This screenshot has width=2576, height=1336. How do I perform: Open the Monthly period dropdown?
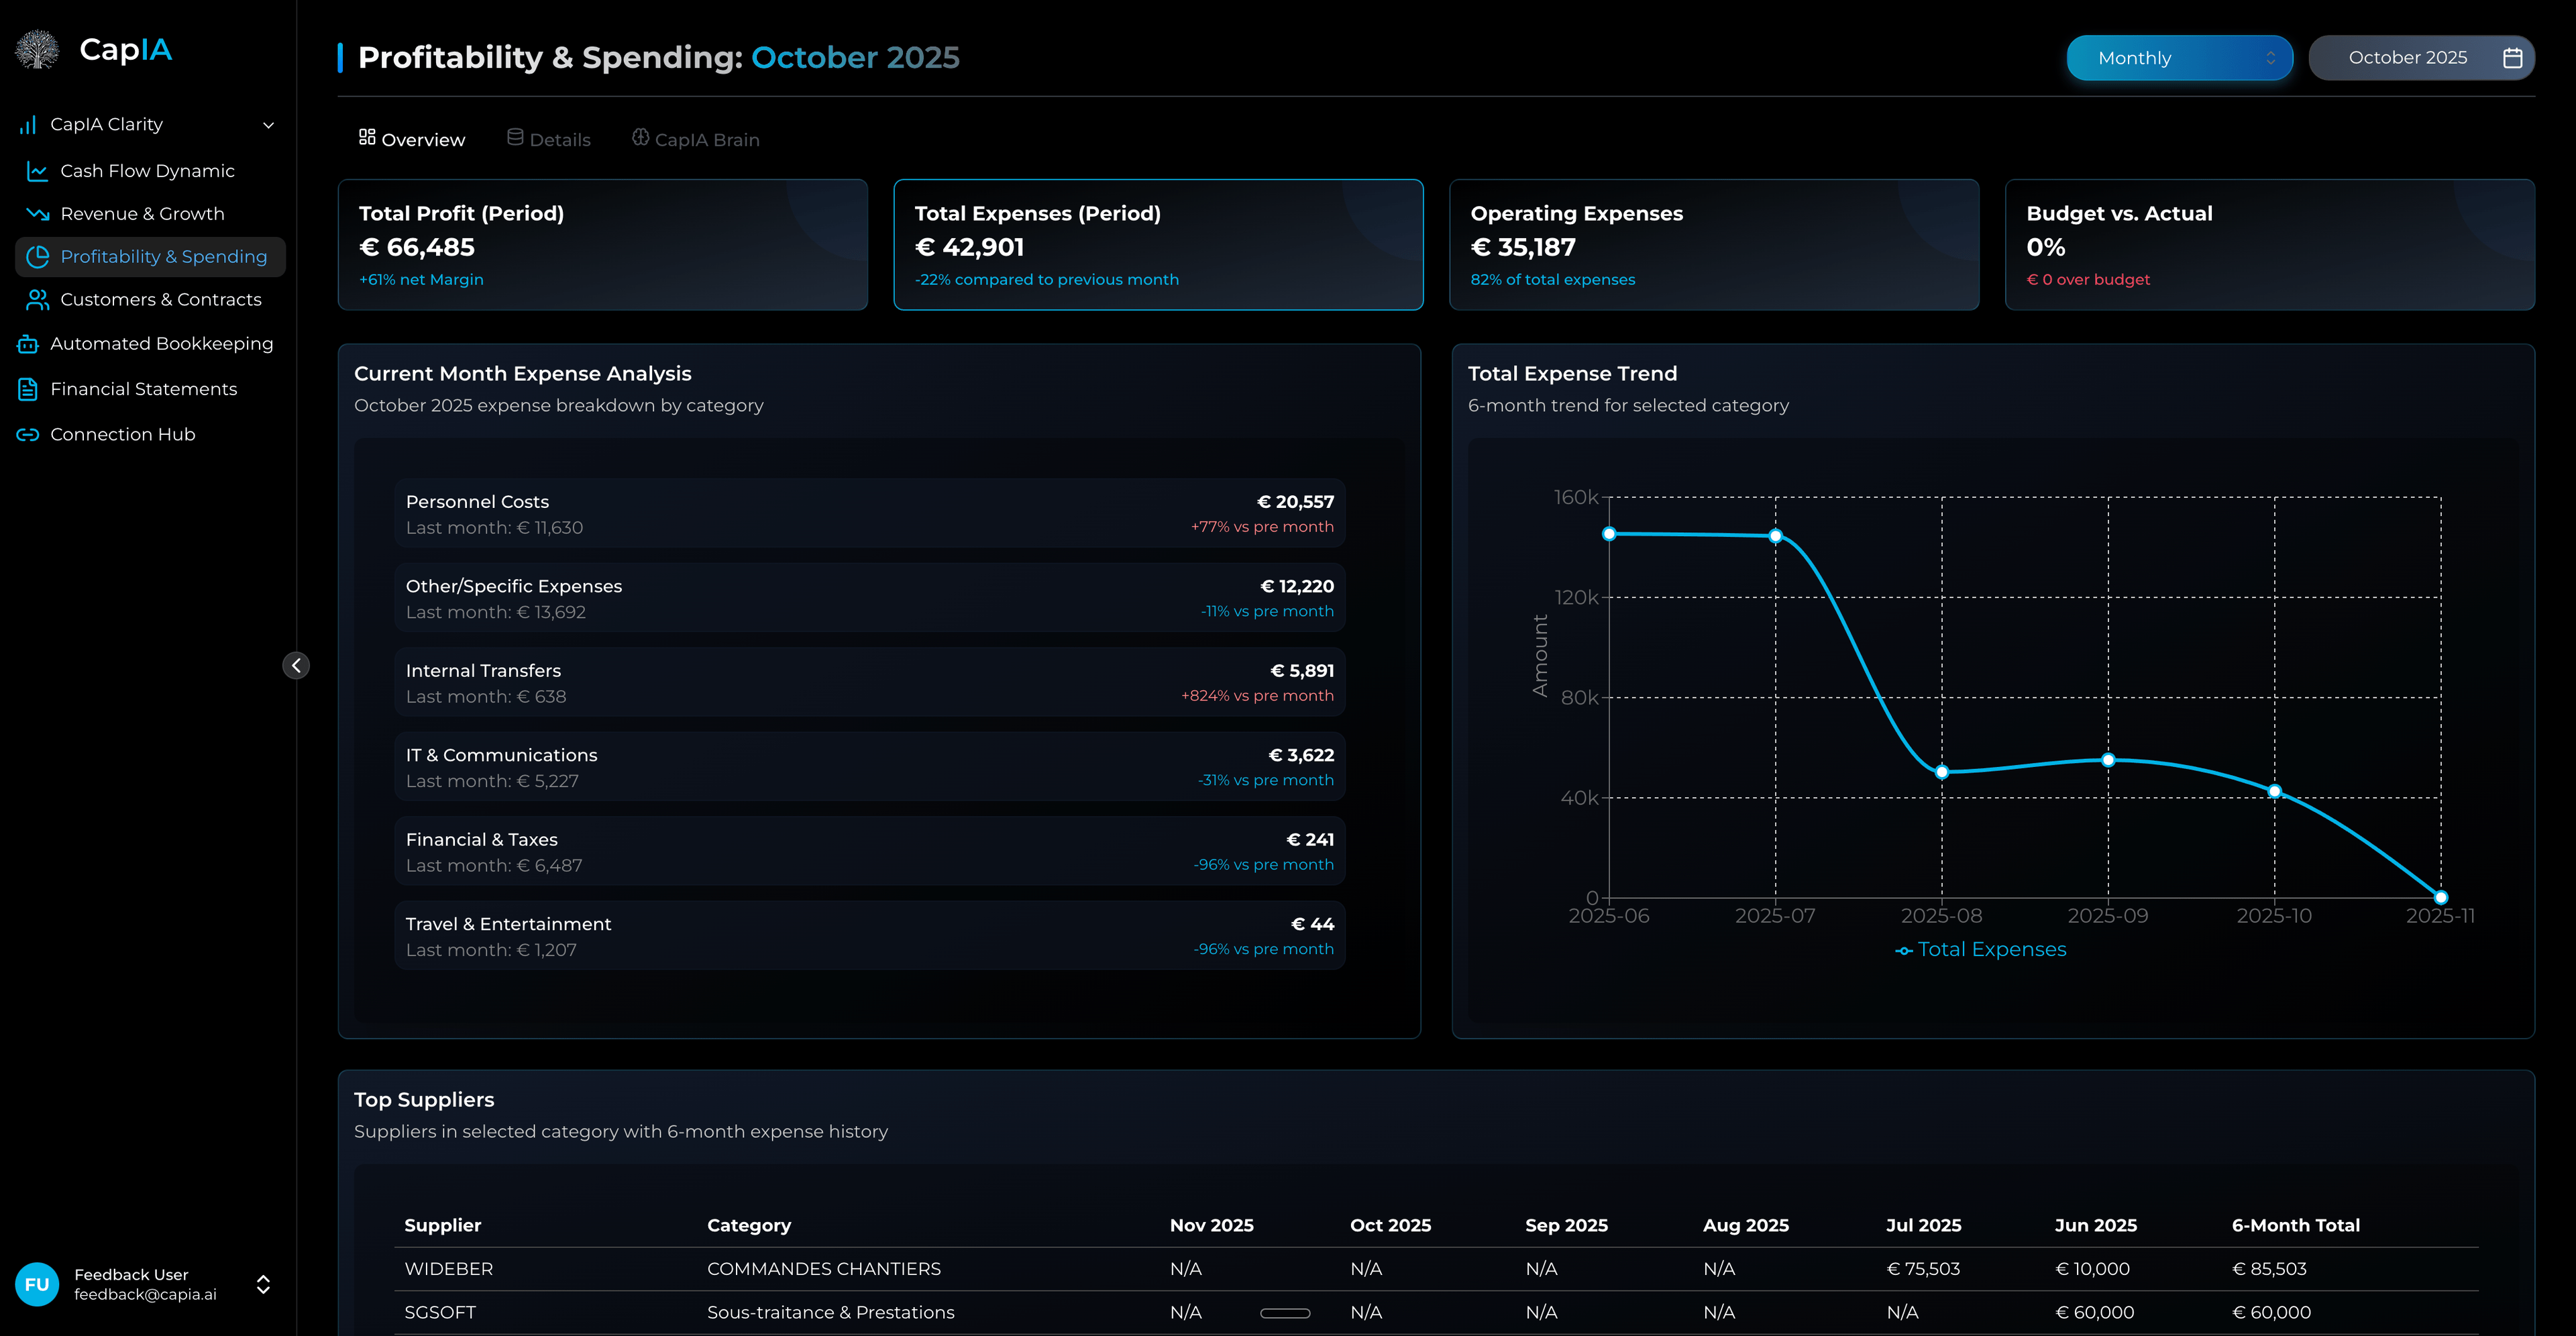click(2180, 57)
